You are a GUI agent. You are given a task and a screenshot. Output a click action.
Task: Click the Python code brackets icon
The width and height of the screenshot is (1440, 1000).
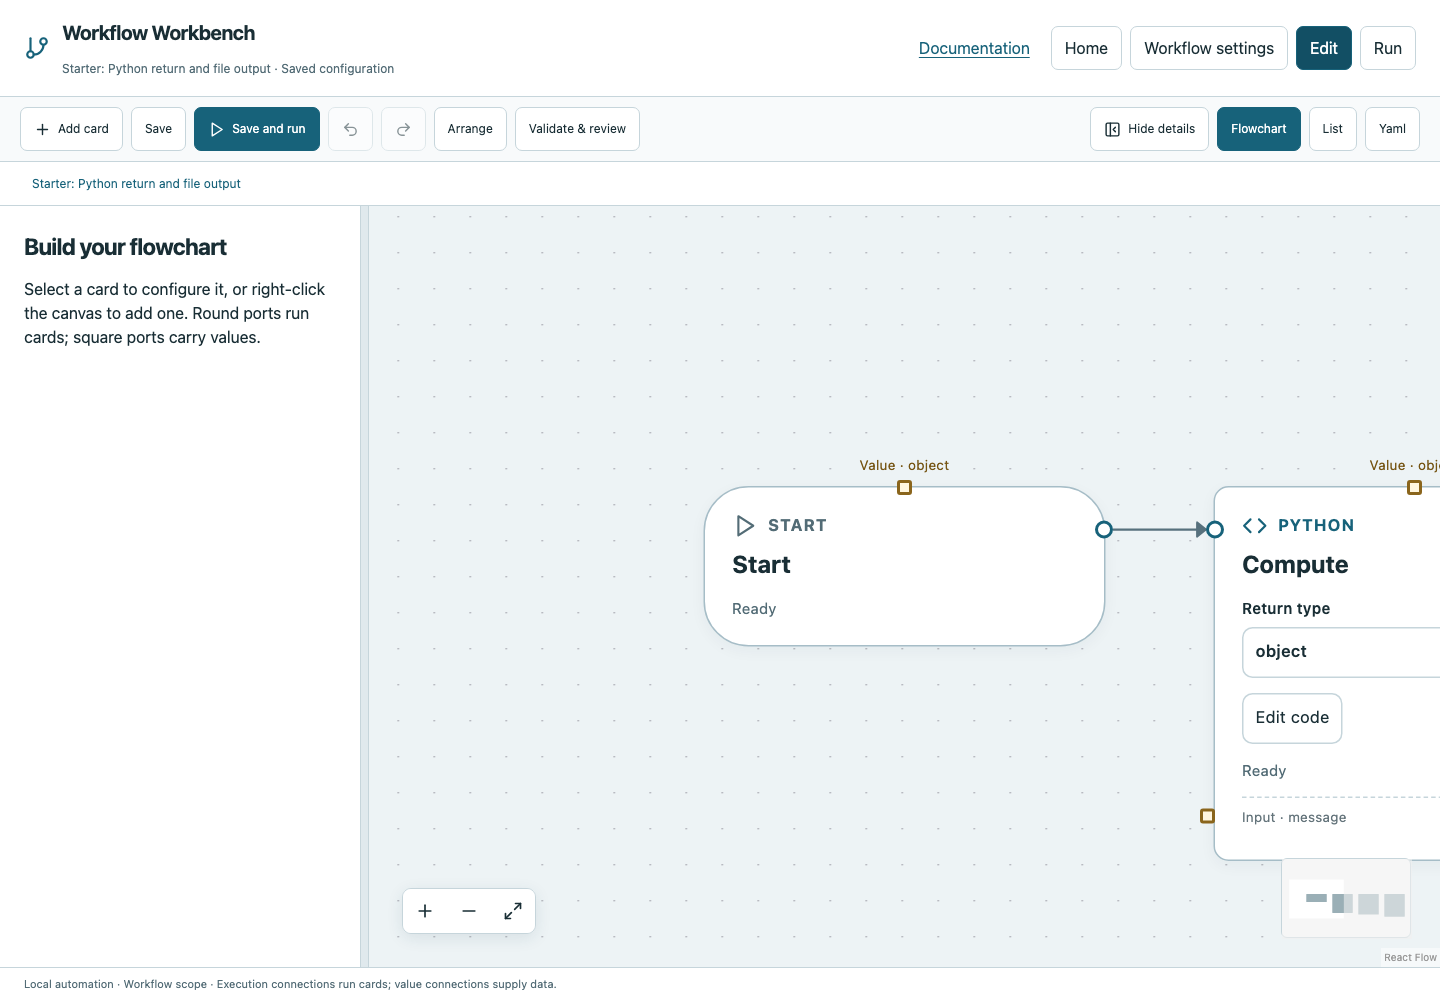click(1254, 525)
